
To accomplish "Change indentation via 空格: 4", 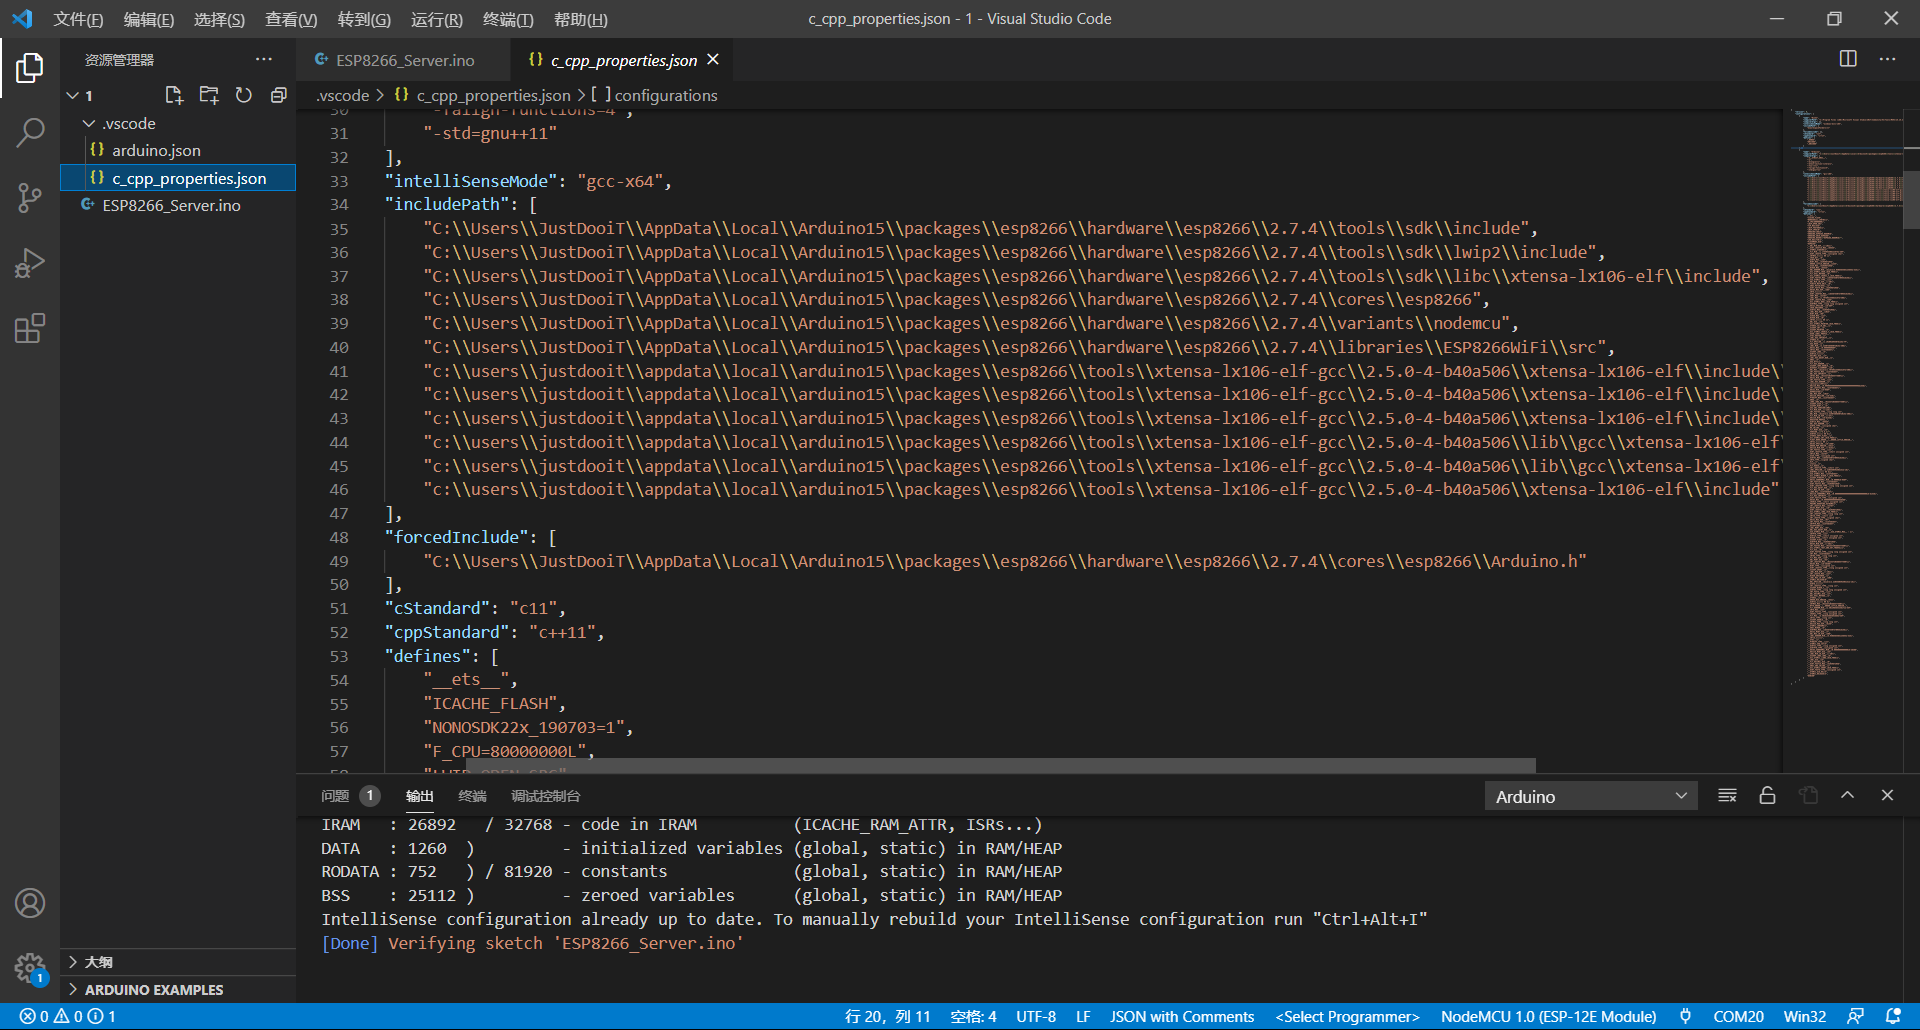I will [973, 1016].
